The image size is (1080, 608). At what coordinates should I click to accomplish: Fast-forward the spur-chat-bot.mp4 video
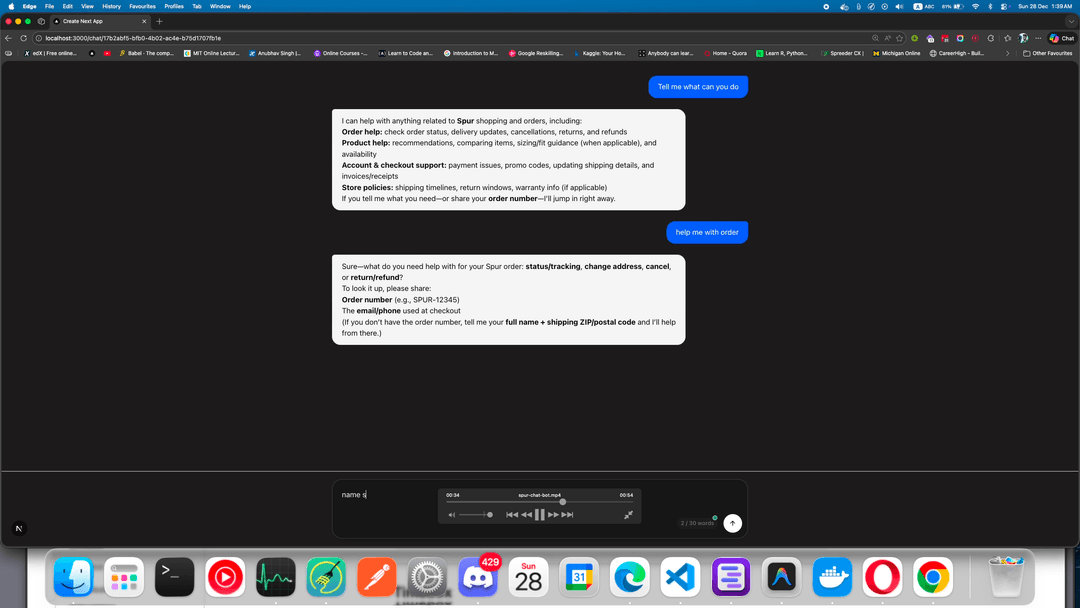click(554, 514)
